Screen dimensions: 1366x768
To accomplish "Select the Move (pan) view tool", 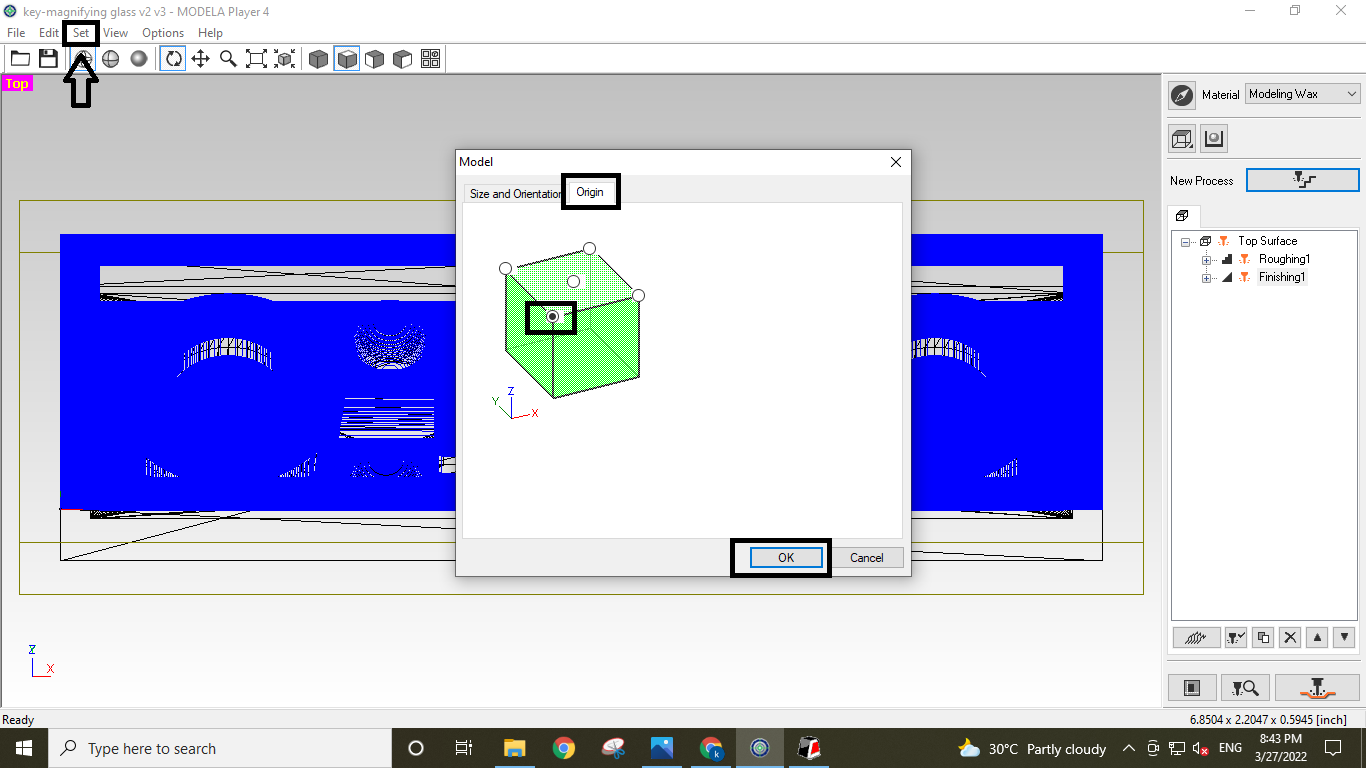I will [200, 59].
